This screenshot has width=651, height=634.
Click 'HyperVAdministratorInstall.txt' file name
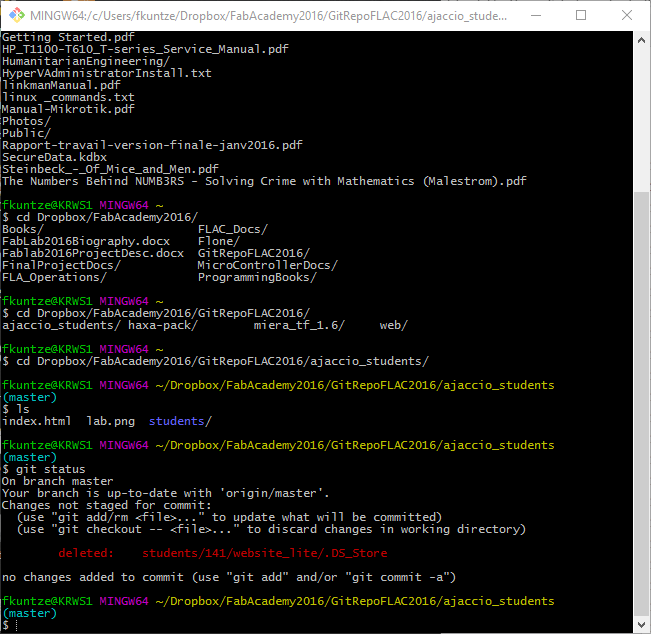click(107, 73)
